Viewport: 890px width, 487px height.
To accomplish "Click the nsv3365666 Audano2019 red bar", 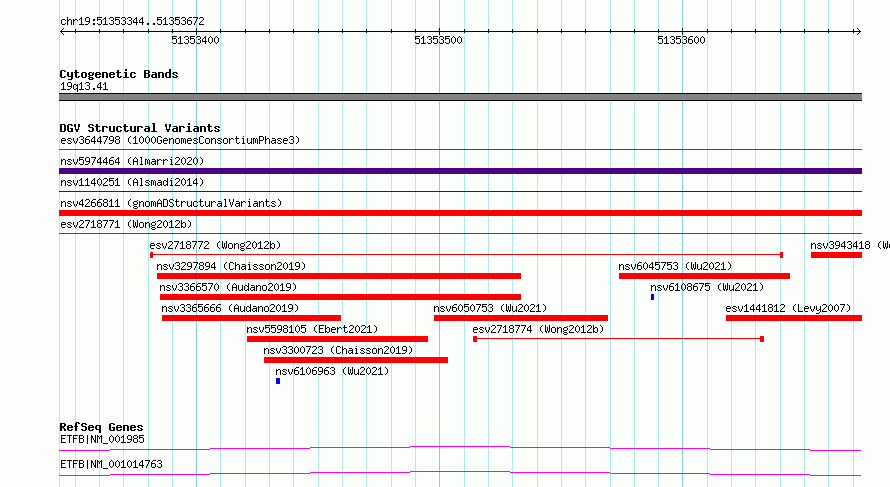I will [x=251, y=318].
